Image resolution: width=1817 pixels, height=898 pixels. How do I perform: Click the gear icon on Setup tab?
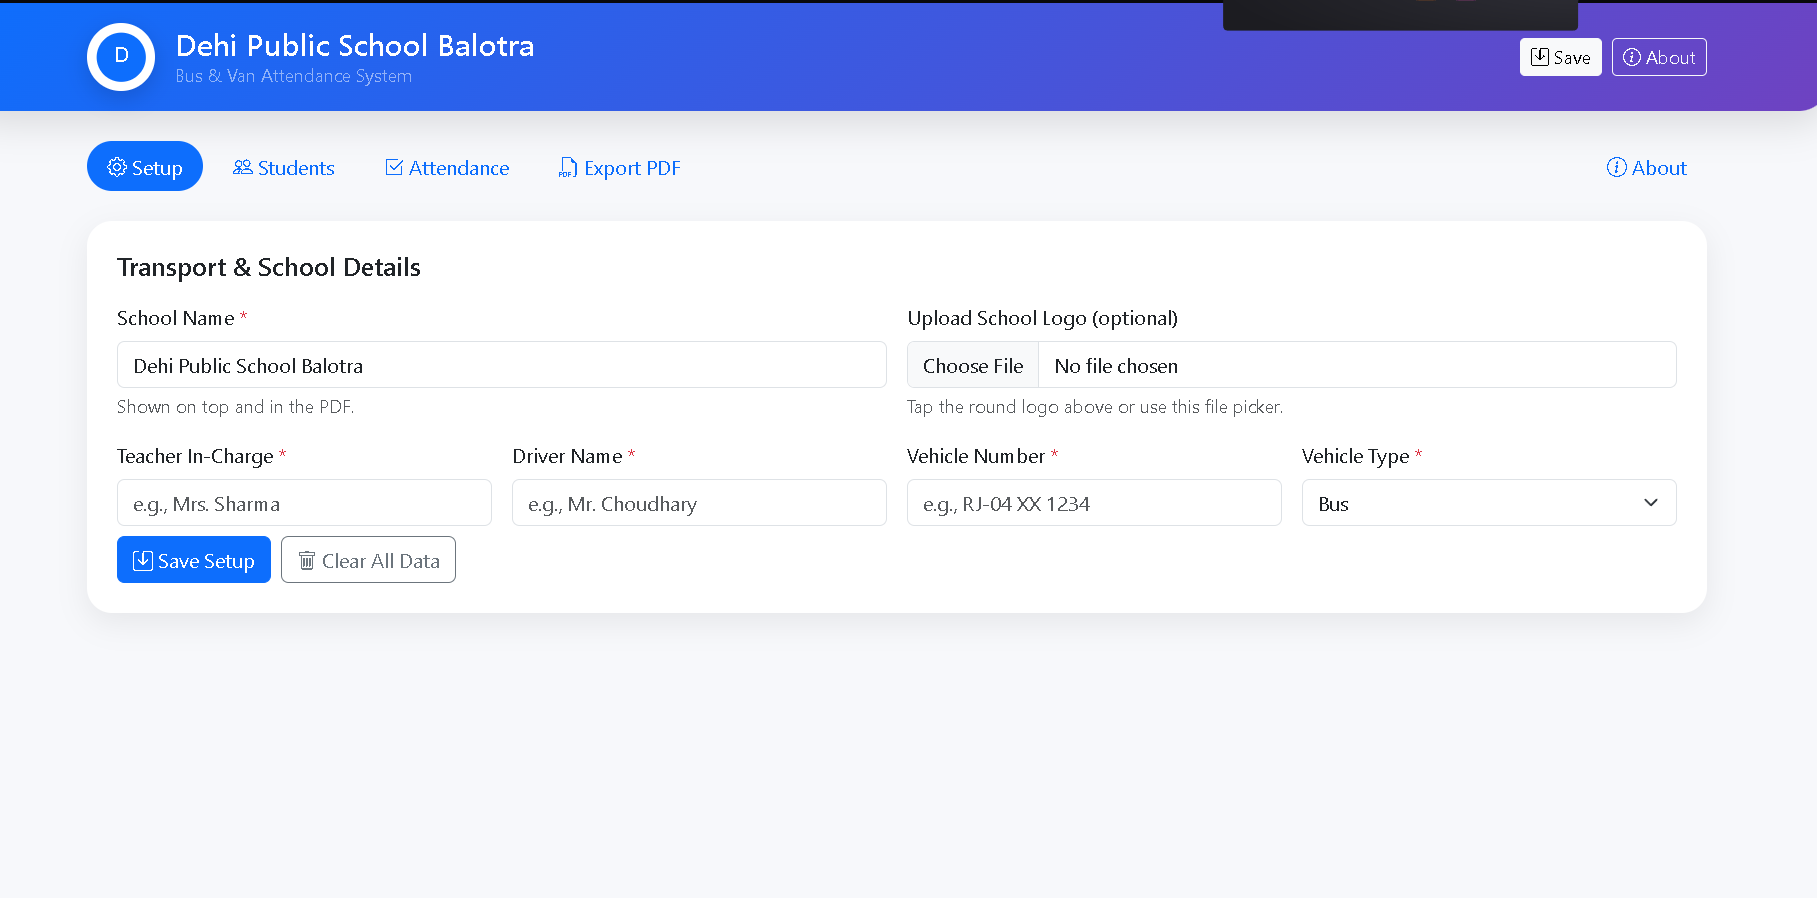[x=117, y=167]
